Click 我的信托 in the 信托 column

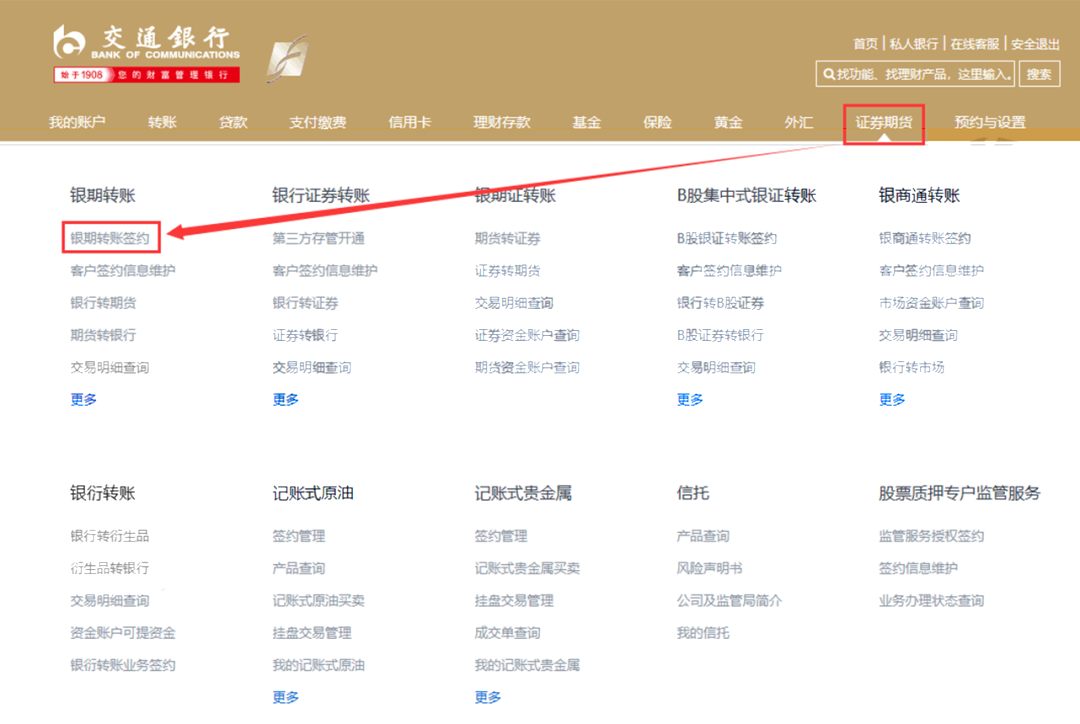(x=704, y=631)
